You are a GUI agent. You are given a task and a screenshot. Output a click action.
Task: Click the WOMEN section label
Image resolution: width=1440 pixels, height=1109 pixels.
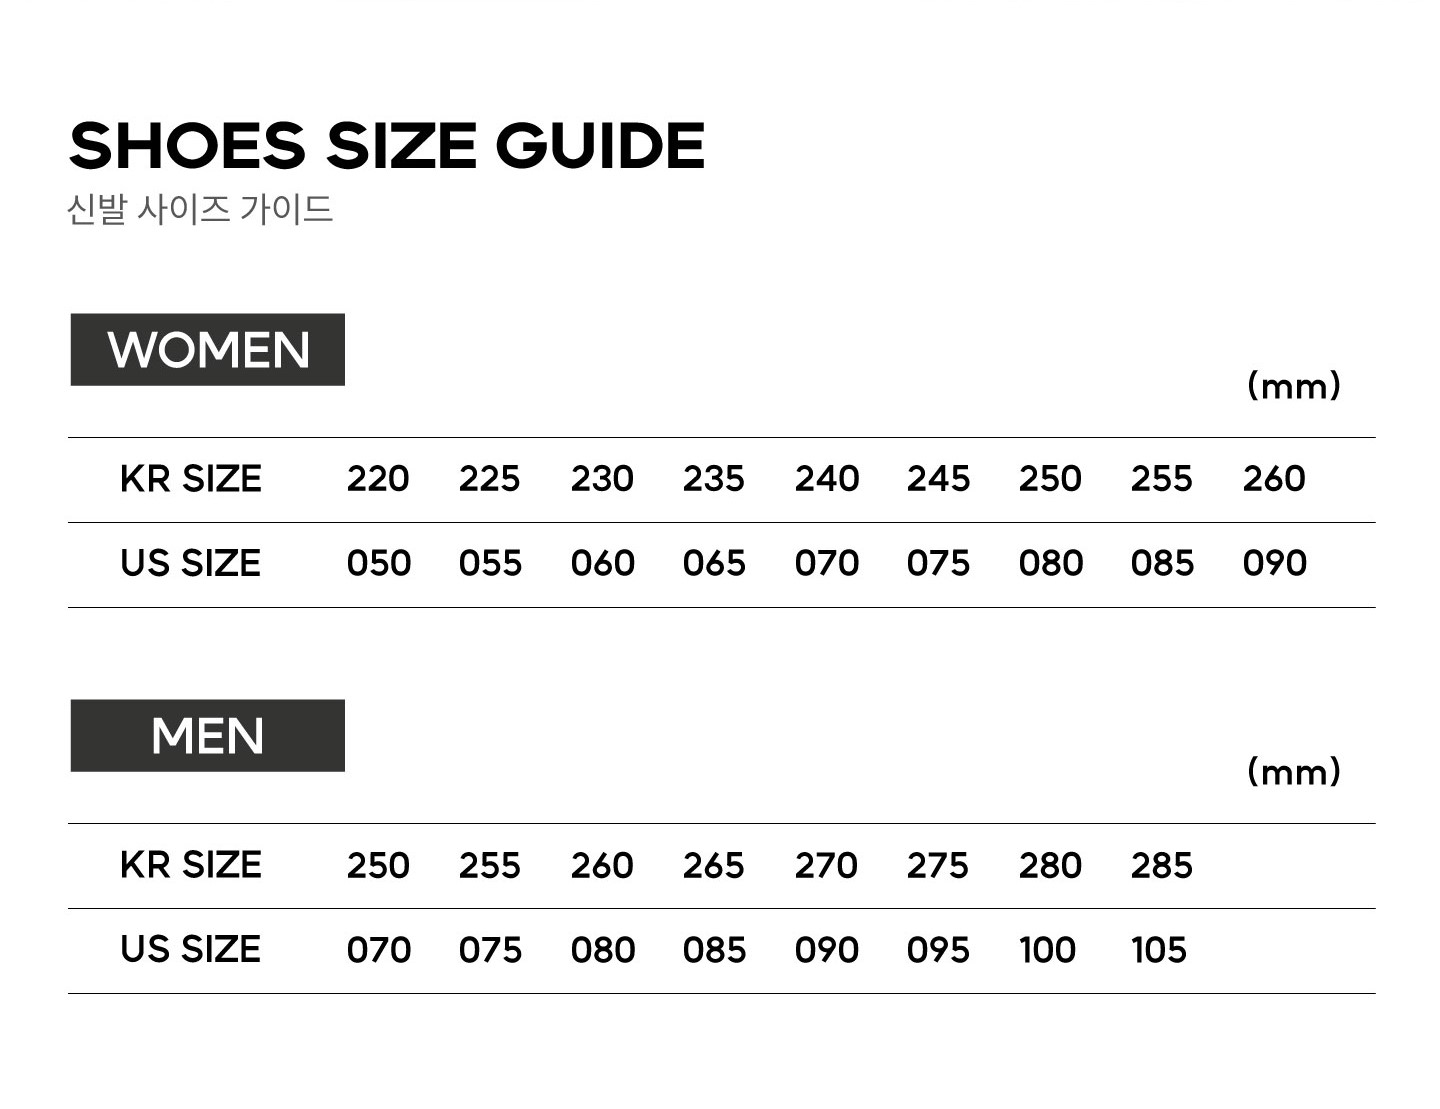pos(208,350)
